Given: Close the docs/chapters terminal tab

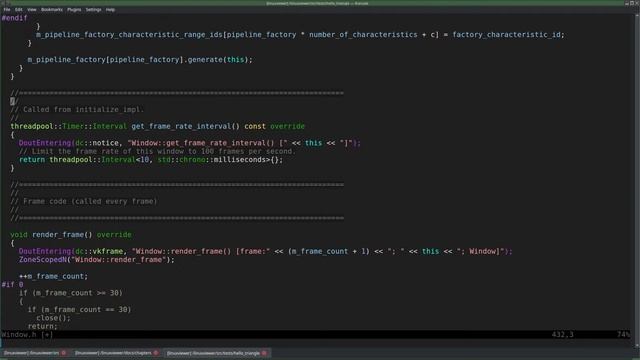Looking at the screenshot, I should [156, 353].
